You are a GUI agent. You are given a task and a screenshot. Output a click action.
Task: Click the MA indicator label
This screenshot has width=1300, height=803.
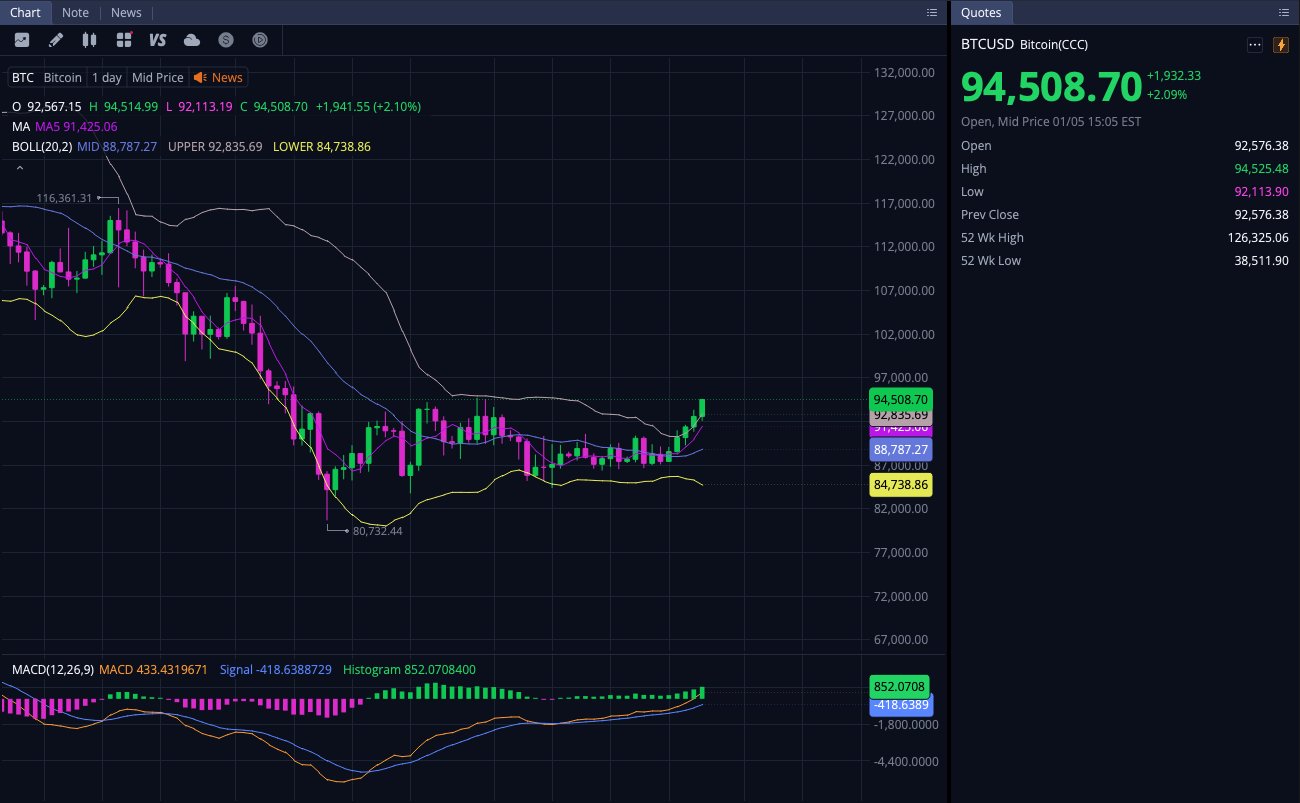click(x=20, y=126)
